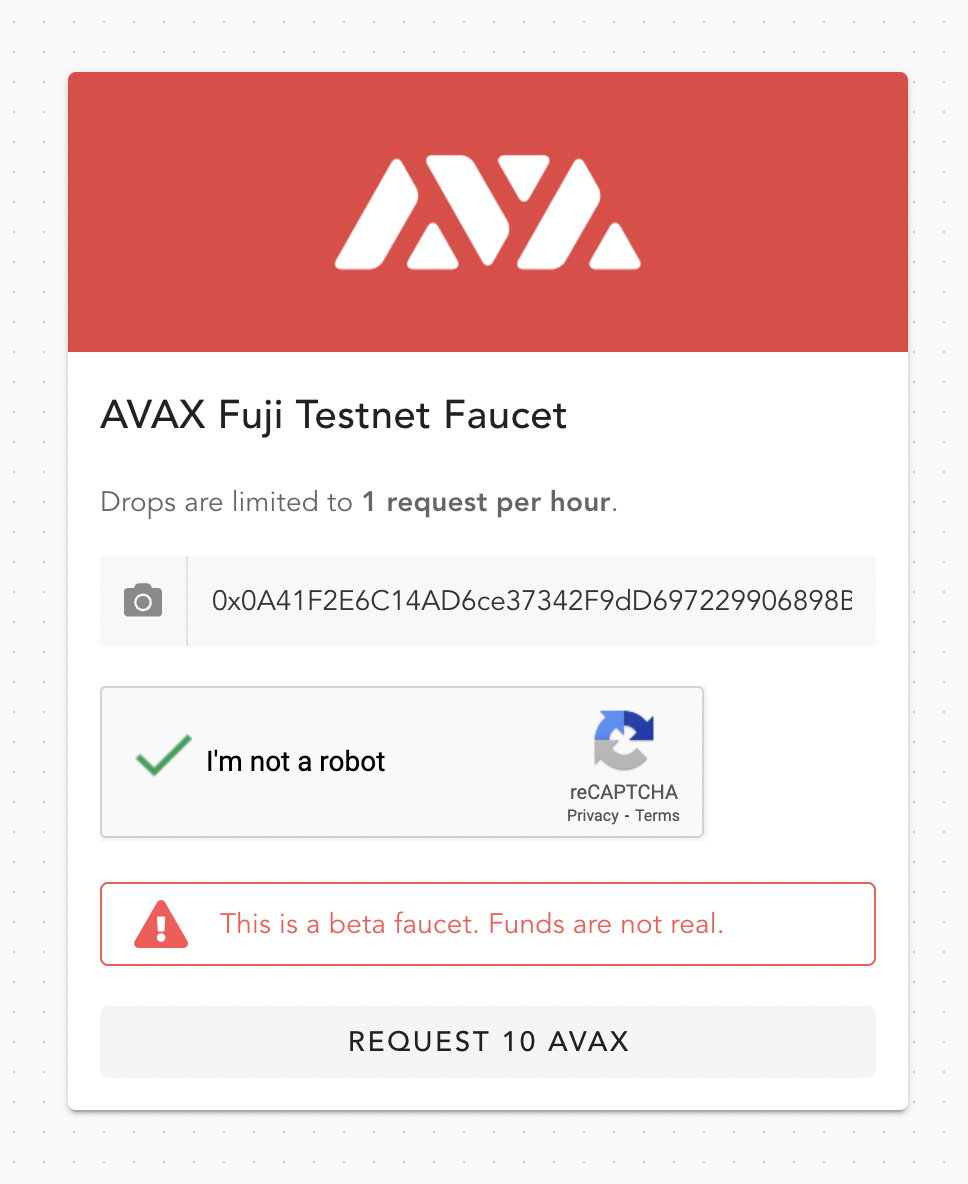Focus the wallet address input field
This screenshot has height=1184, width=968.
(x=531, y=601)
